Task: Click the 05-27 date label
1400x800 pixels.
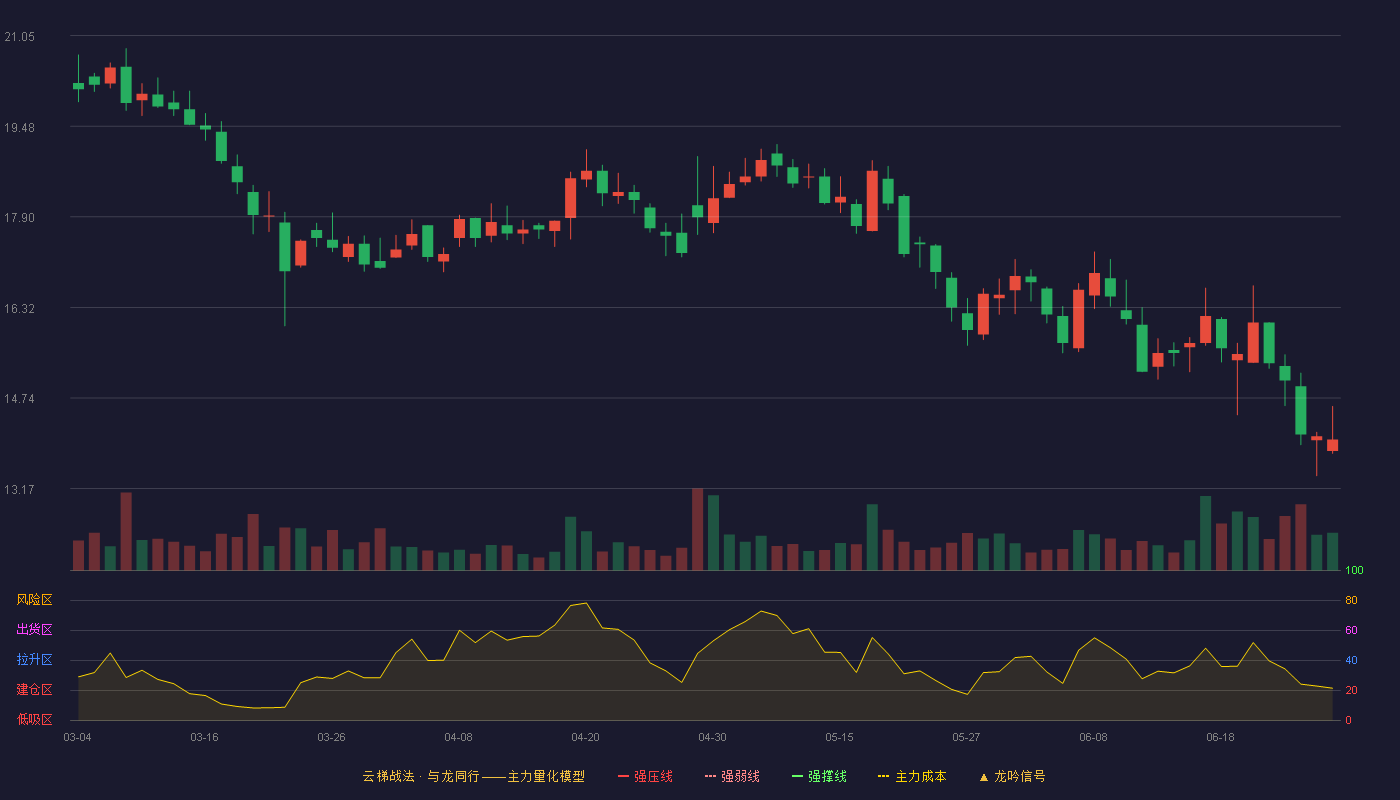Action: [966, 737]
